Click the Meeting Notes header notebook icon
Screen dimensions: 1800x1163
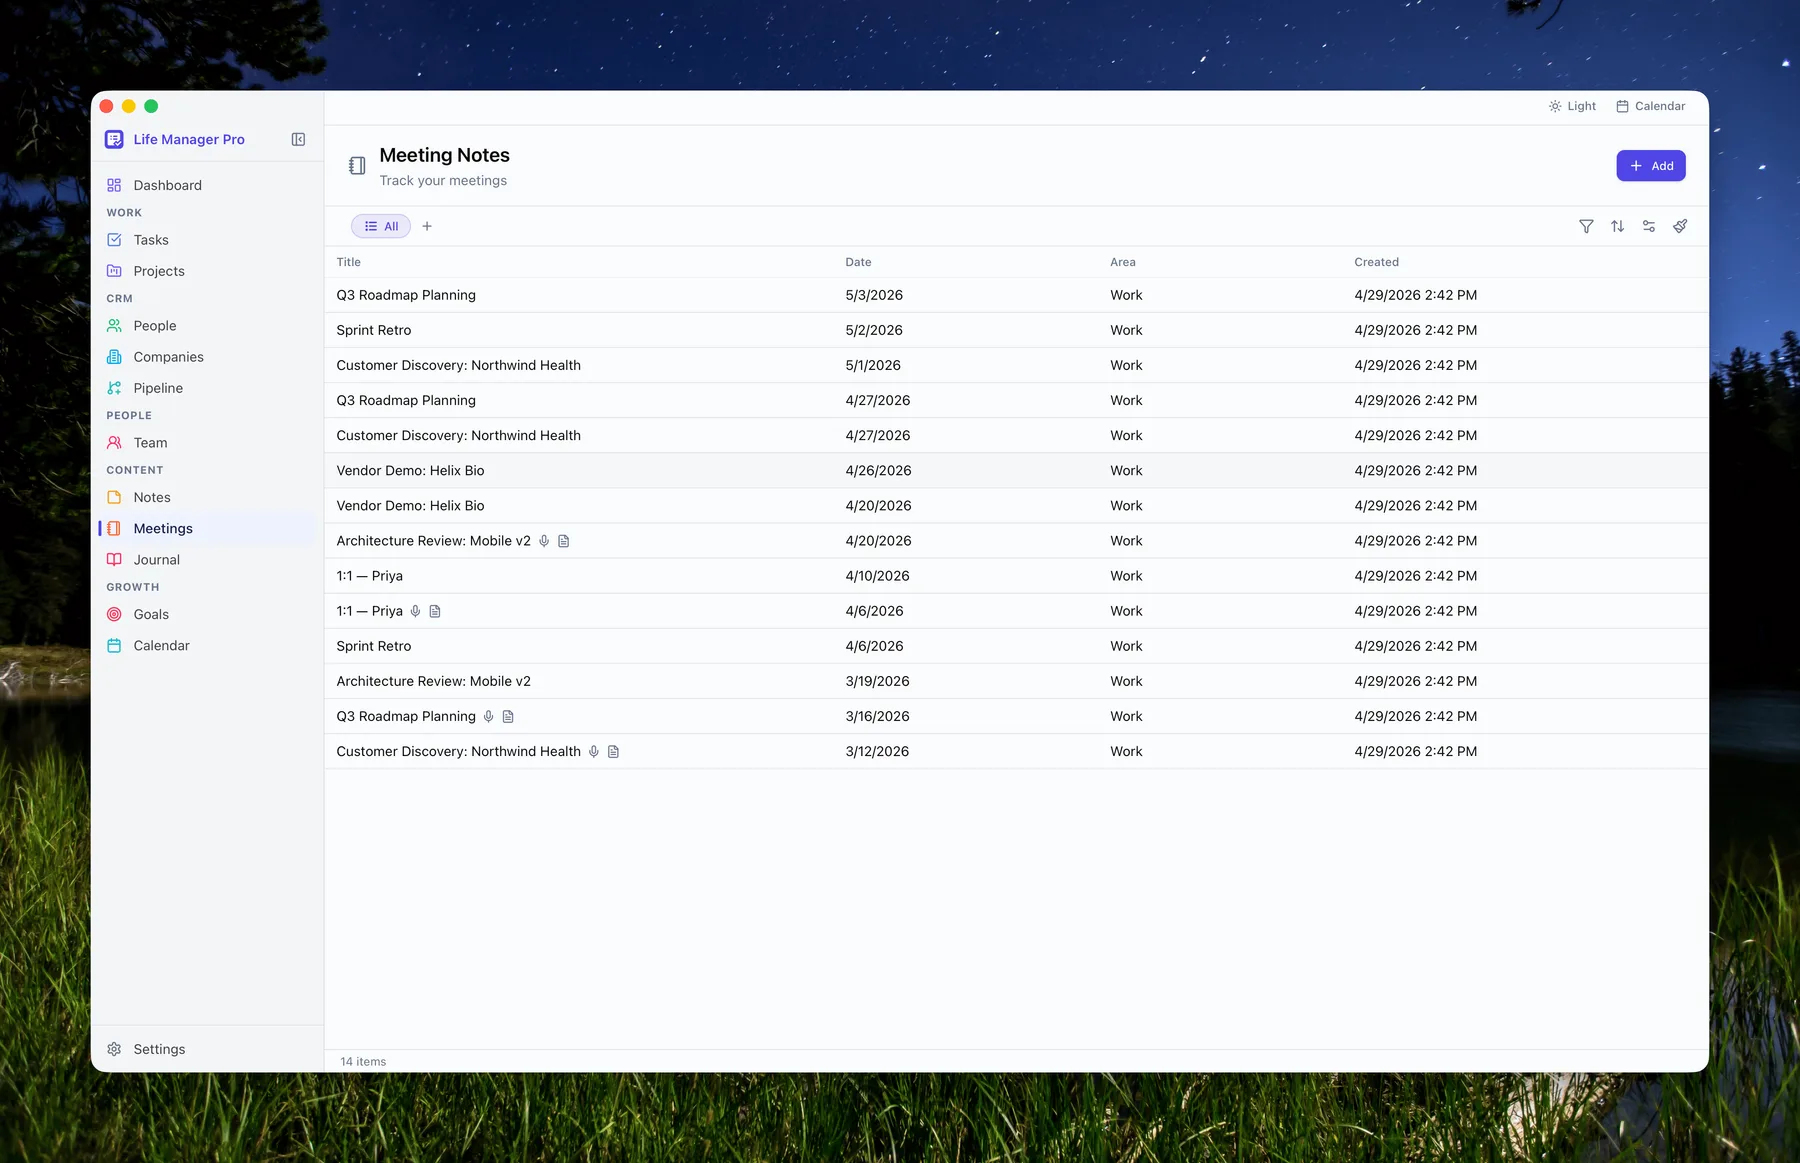(357, 166)
